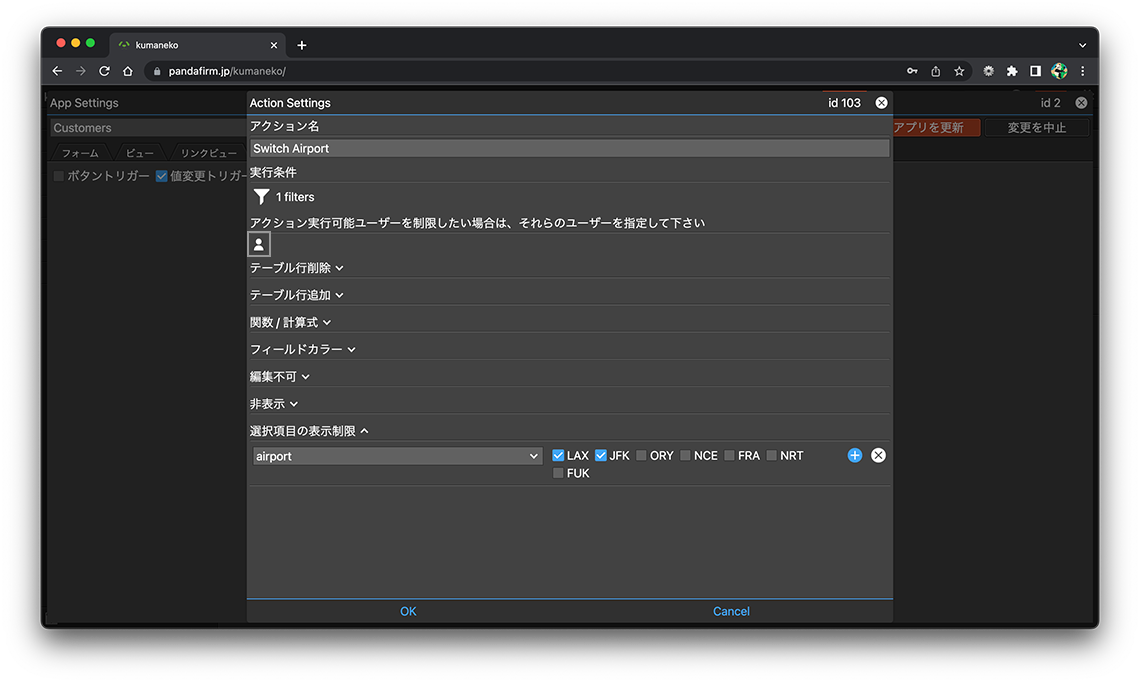
Task: Click the Switch Airport action name field
Action: [569, 148]
